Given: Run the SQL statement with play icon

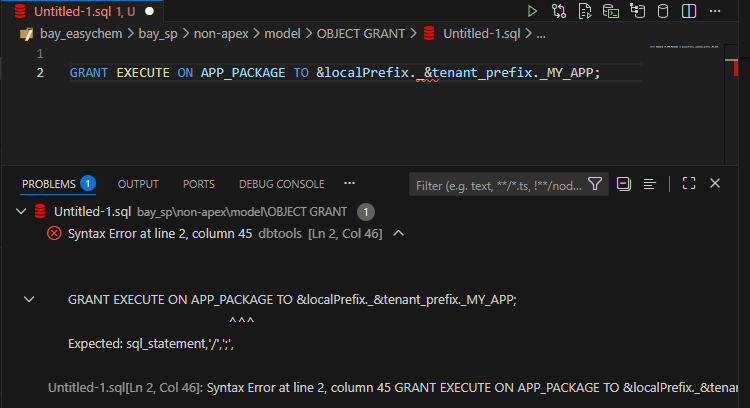Looking at the screenshot, I should pyautogui.click(x=532, y=11).
